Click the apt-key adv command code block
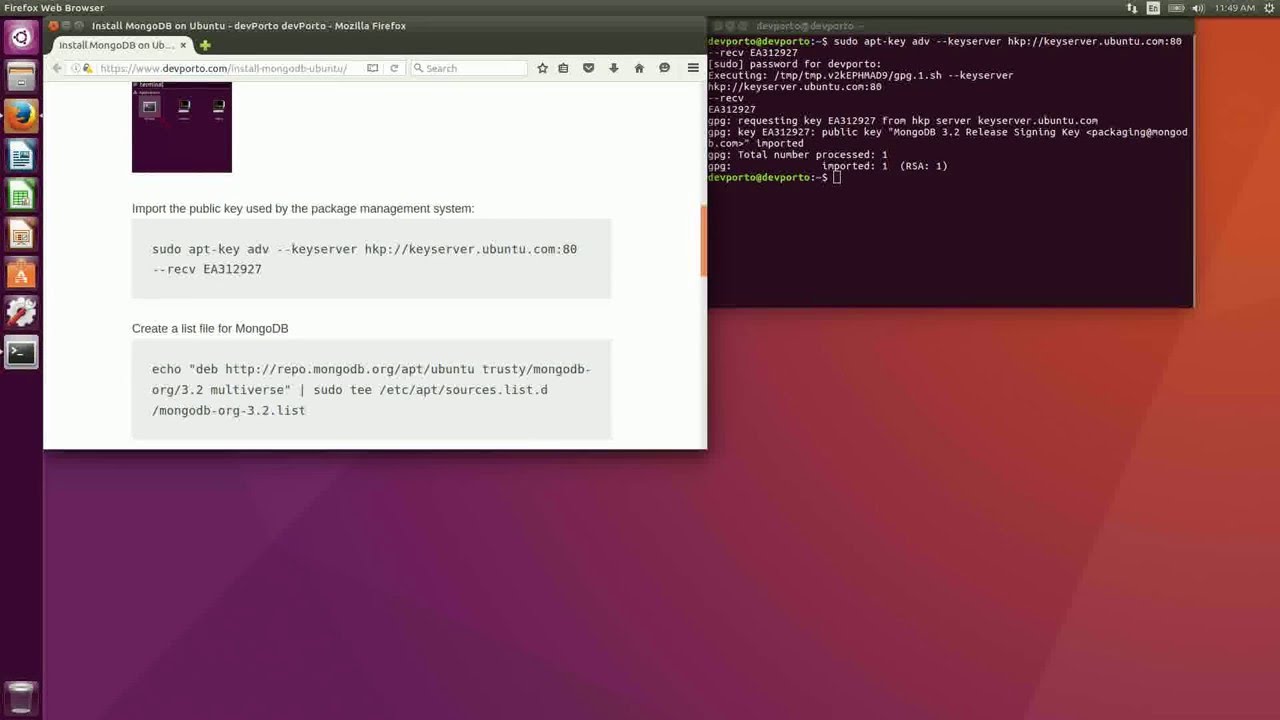Viewport: 1280px width, 720px height. (x=371, y=259)
